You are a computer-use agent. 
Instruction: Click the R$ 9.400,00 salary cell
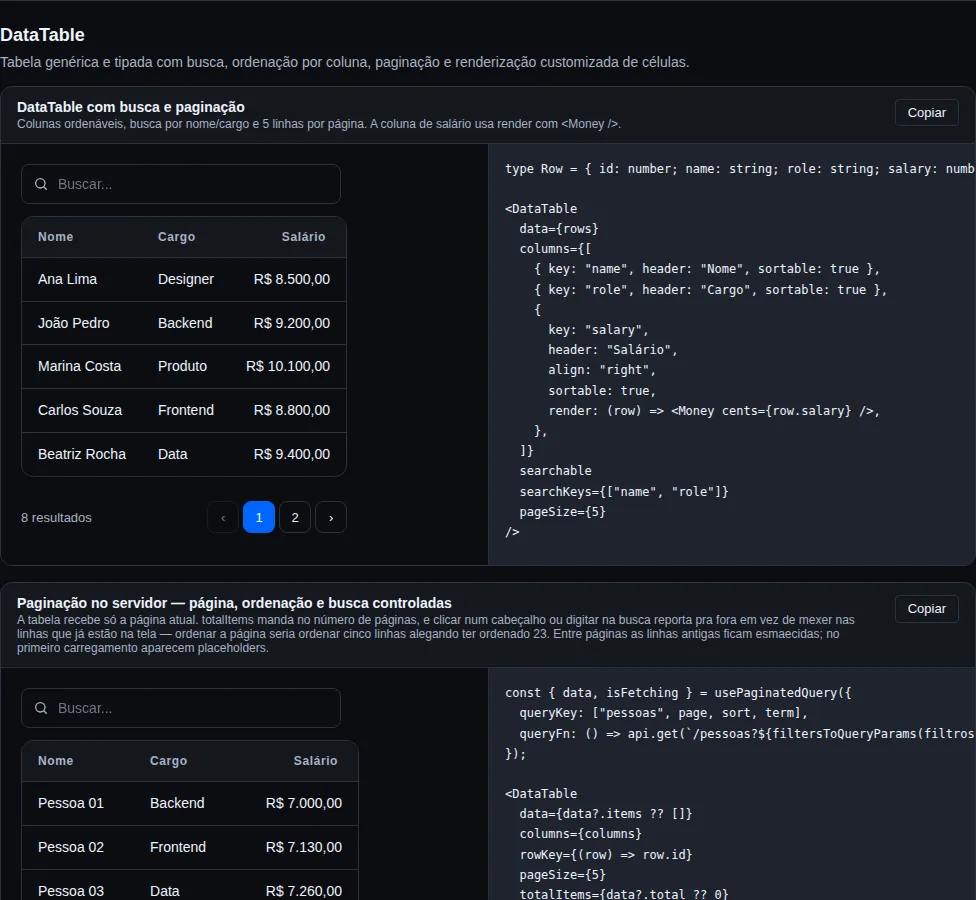[291, 454]
